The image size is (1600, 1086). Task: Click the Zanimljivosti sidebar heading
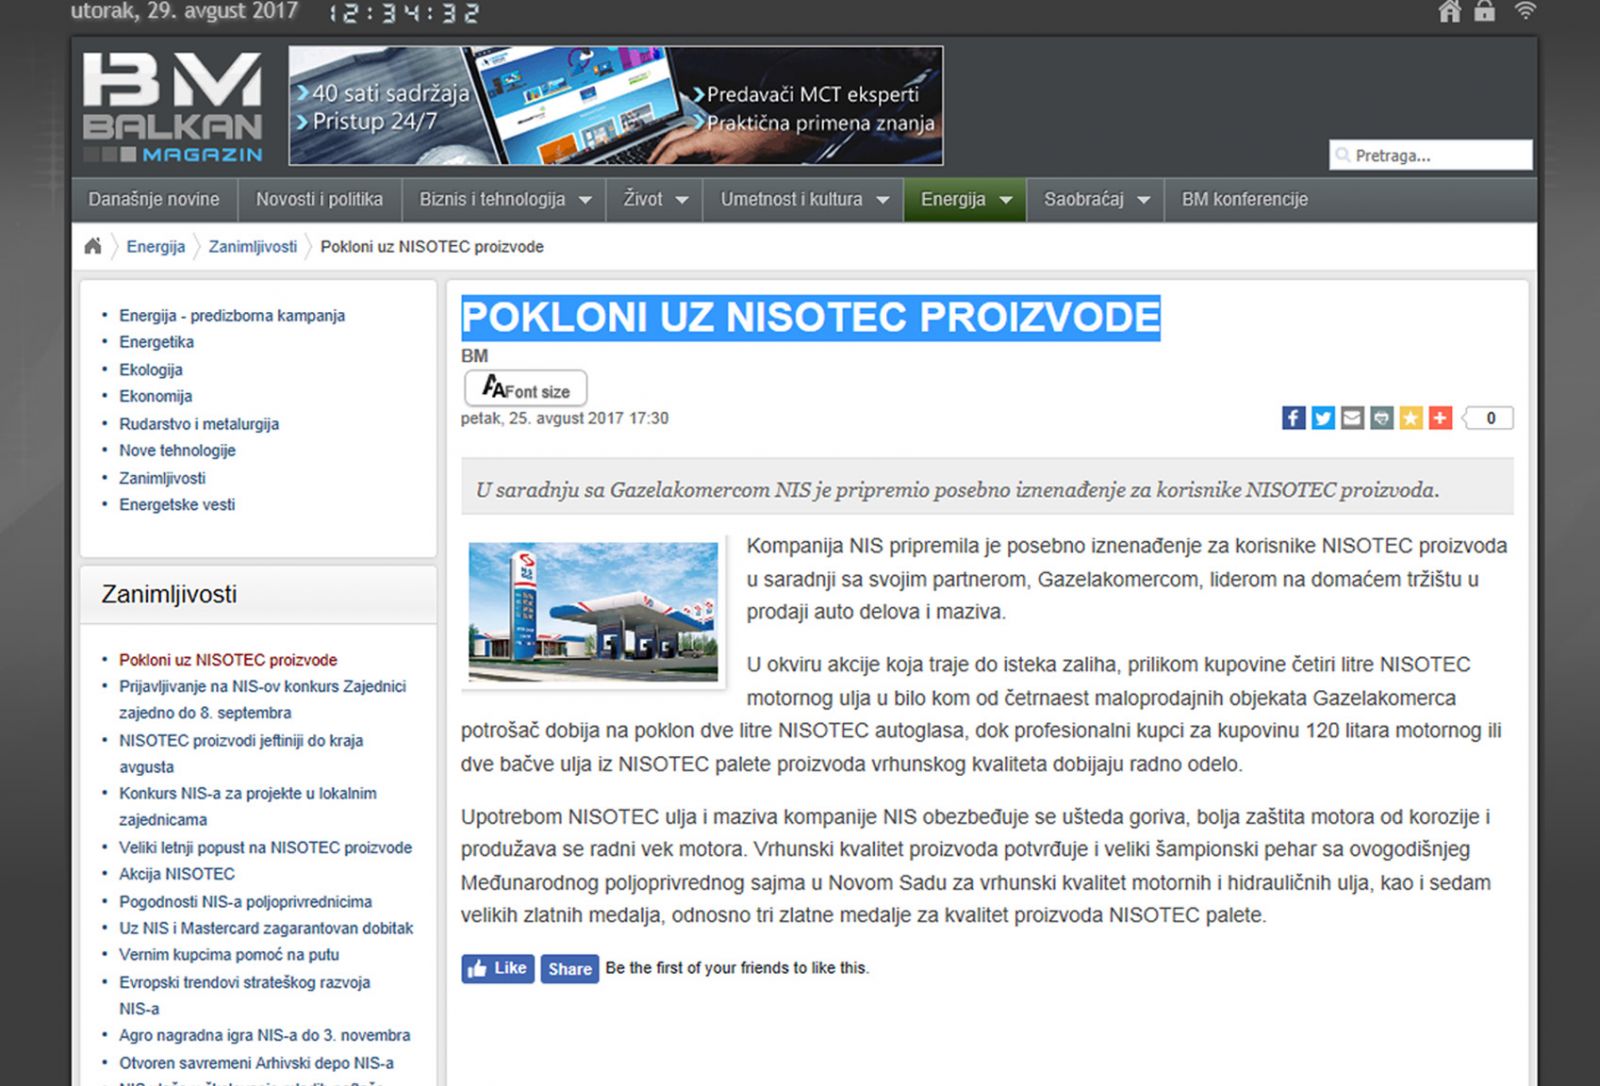(169, 594)
